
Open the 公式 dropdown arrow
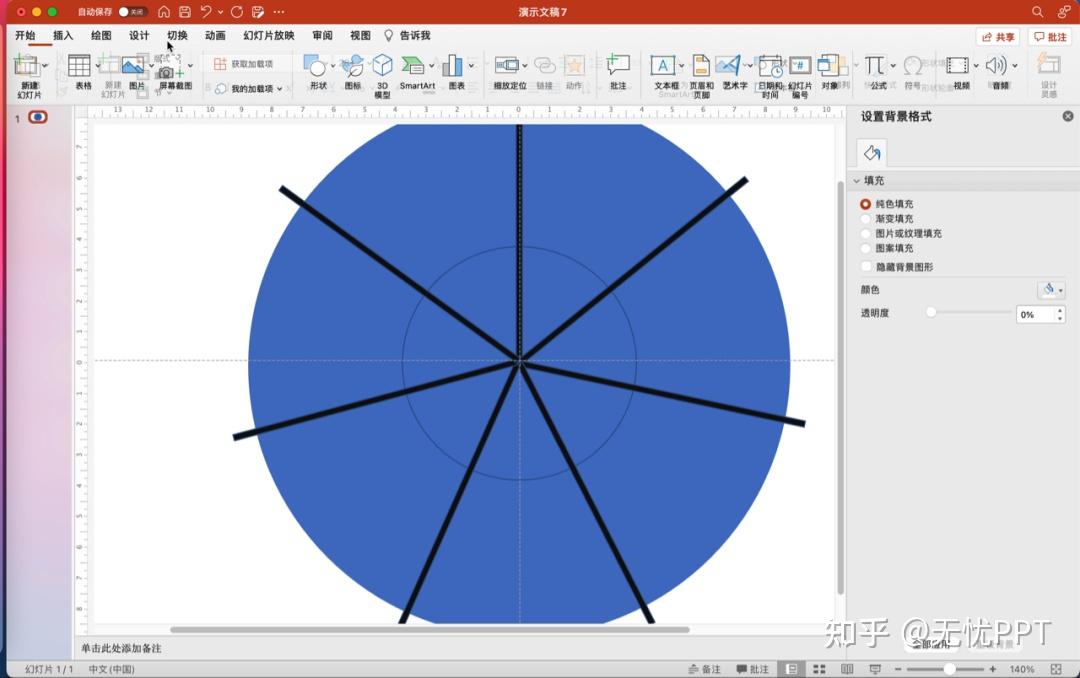click(x=893, y=66)
